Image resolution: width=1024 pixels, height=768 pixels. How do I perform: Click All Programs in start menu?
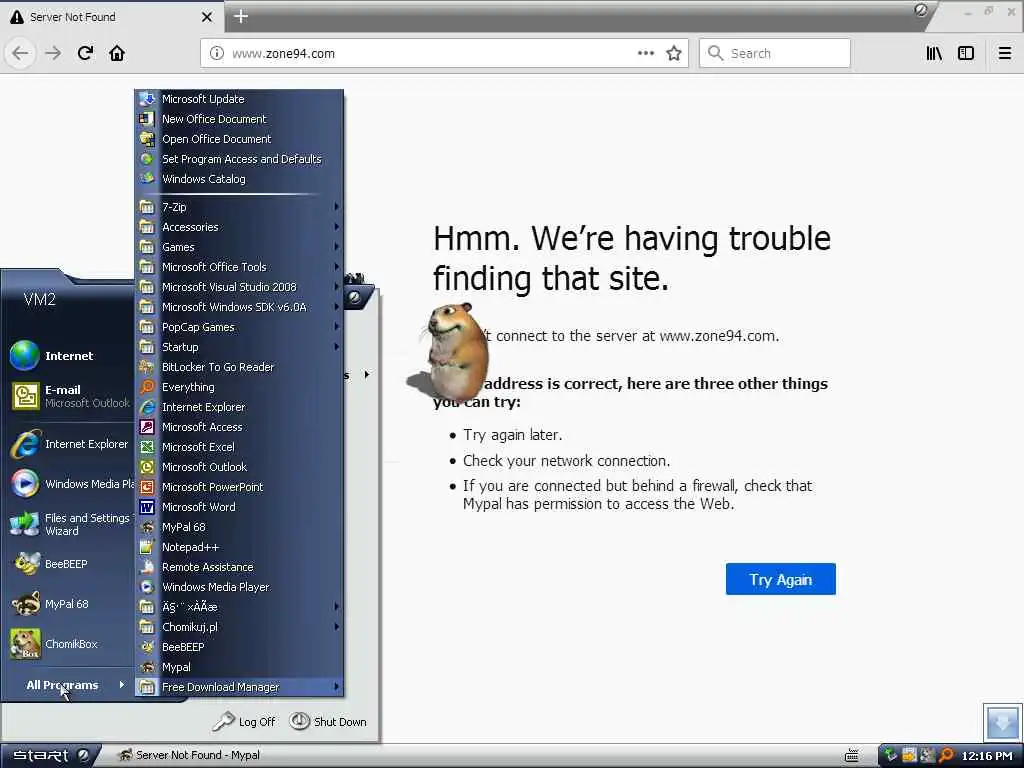click(x=69, y=685)
